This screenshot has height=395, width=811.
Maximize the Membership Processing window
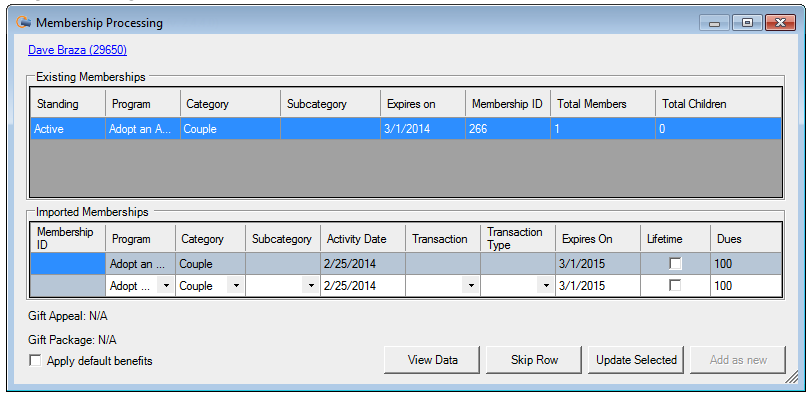point(747,23)
